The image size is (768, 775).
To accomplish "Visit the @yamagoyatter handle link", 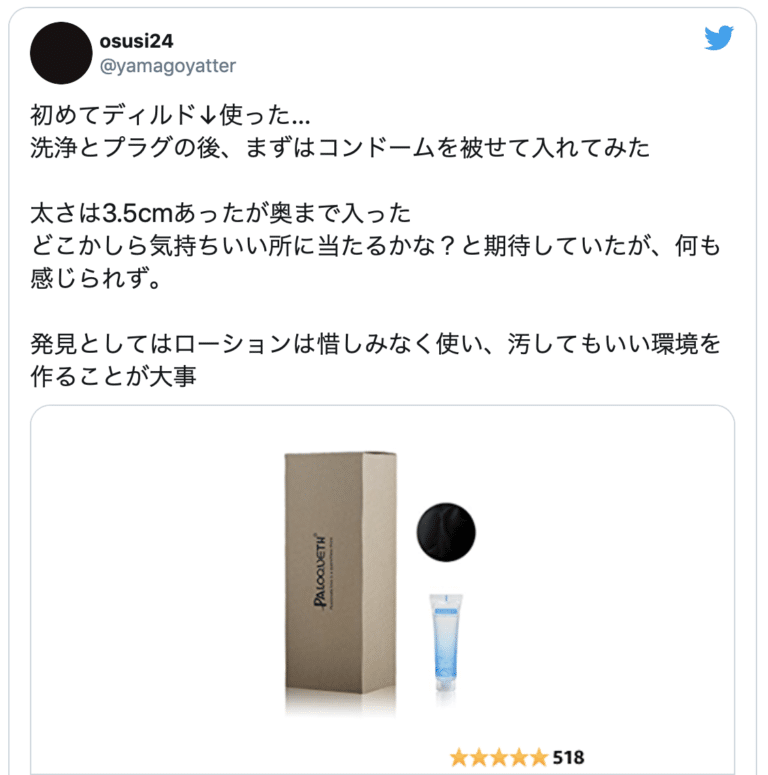I will 168,66.
